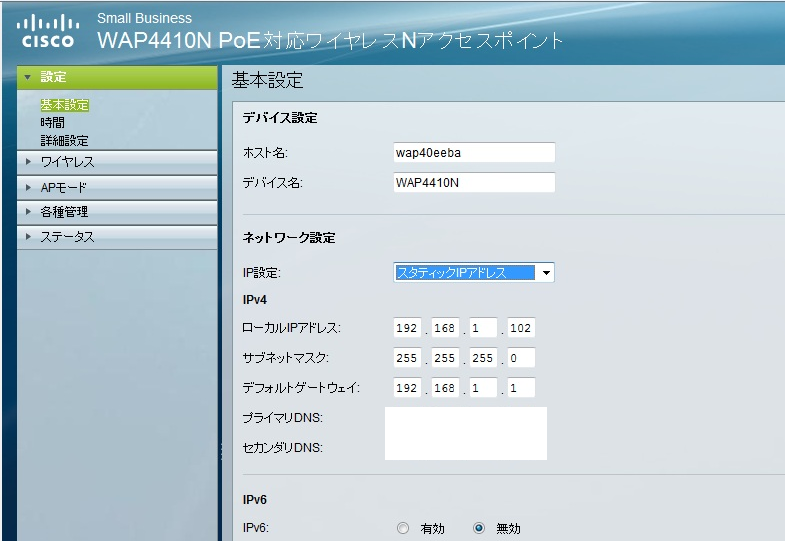The image size is (785, 541).
Task: Open the 時間 menu item
Action: pyautogui.click(x=53, y=123)
